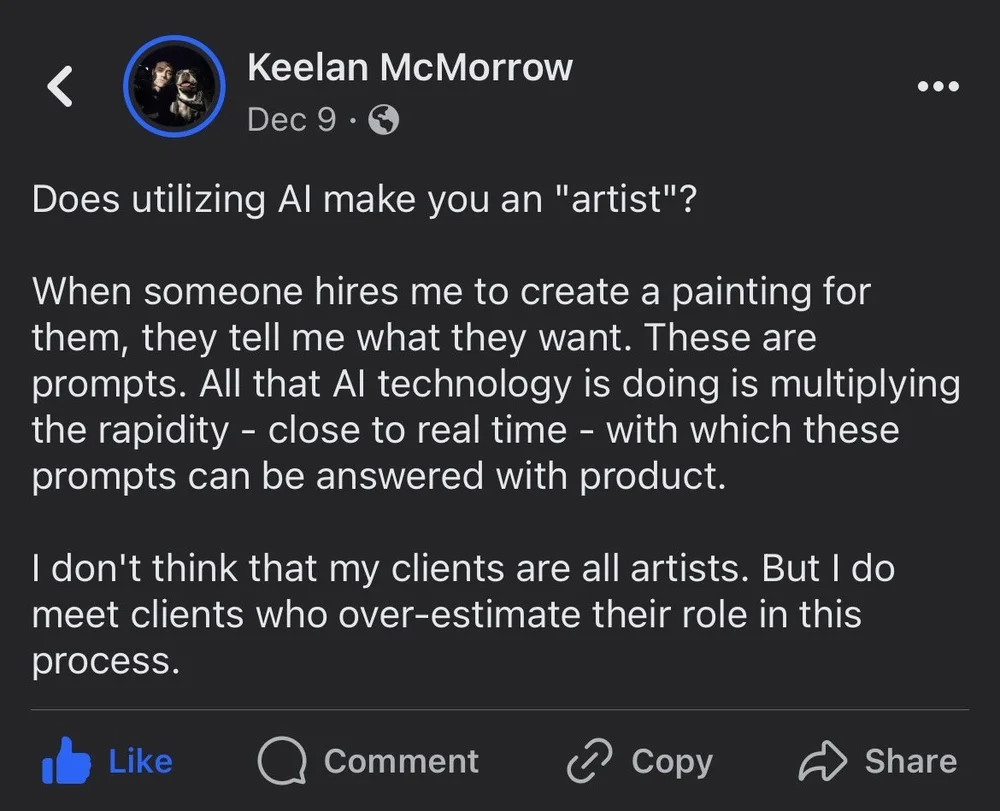Click the globe public audience icon

(x=384, y=121)
